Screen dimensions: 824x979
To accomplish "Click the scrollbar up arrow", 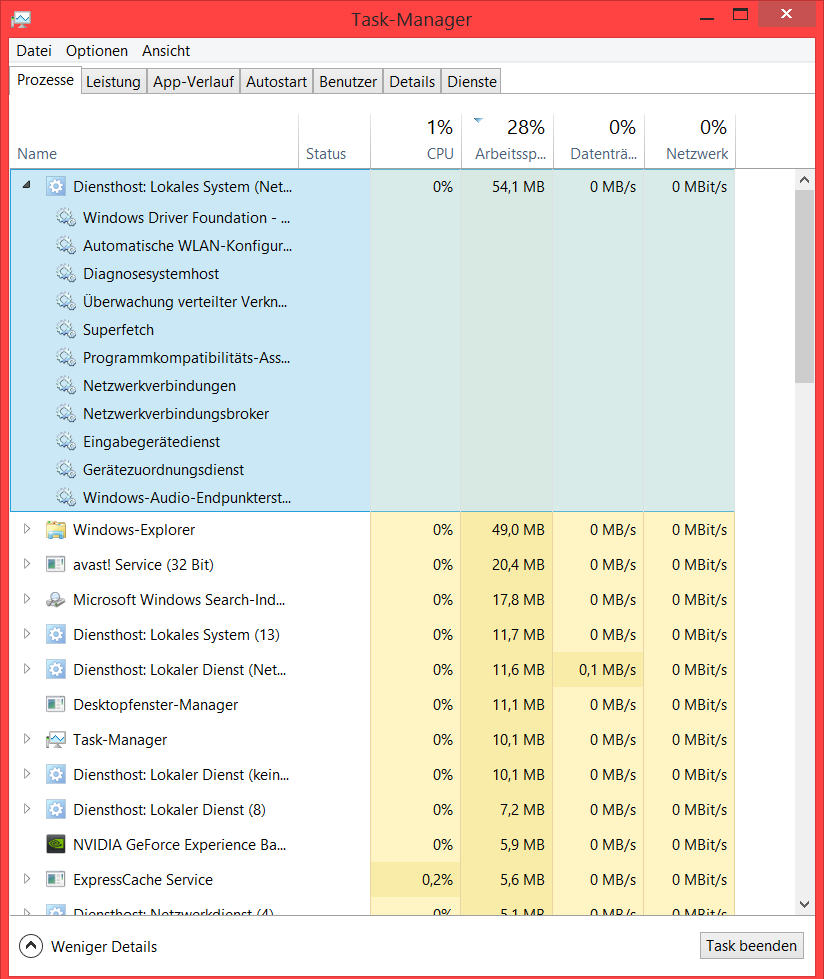I will (x=804, y=180).
